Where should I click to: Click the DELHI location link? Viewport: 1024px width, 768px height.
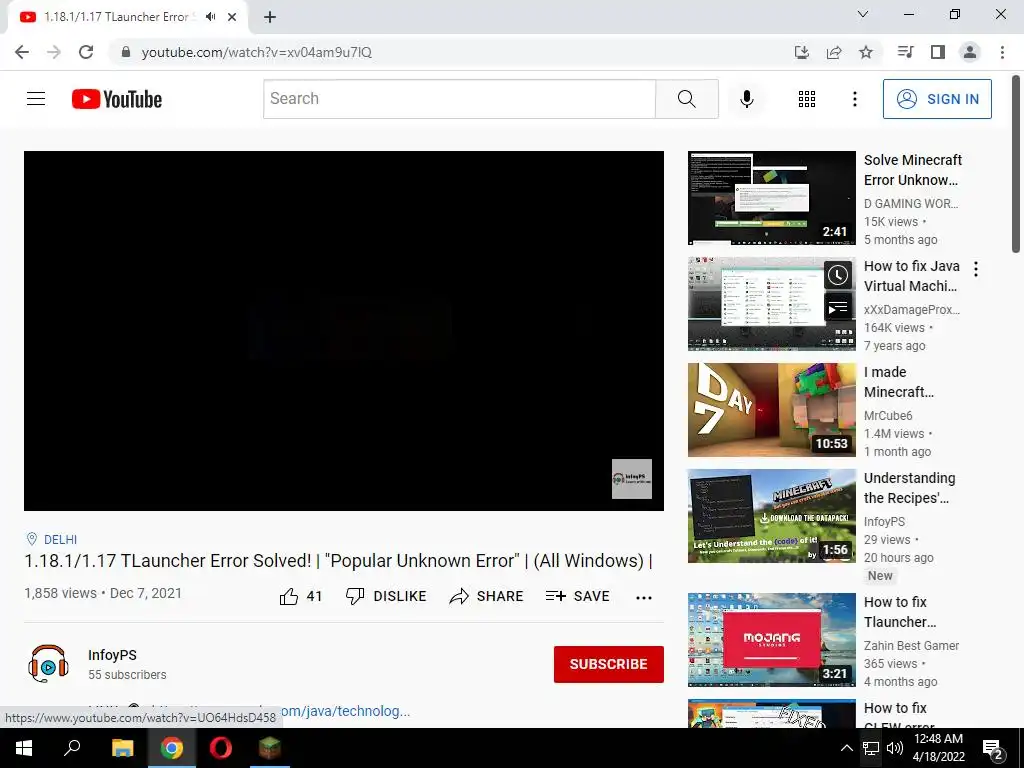[60, 539]
